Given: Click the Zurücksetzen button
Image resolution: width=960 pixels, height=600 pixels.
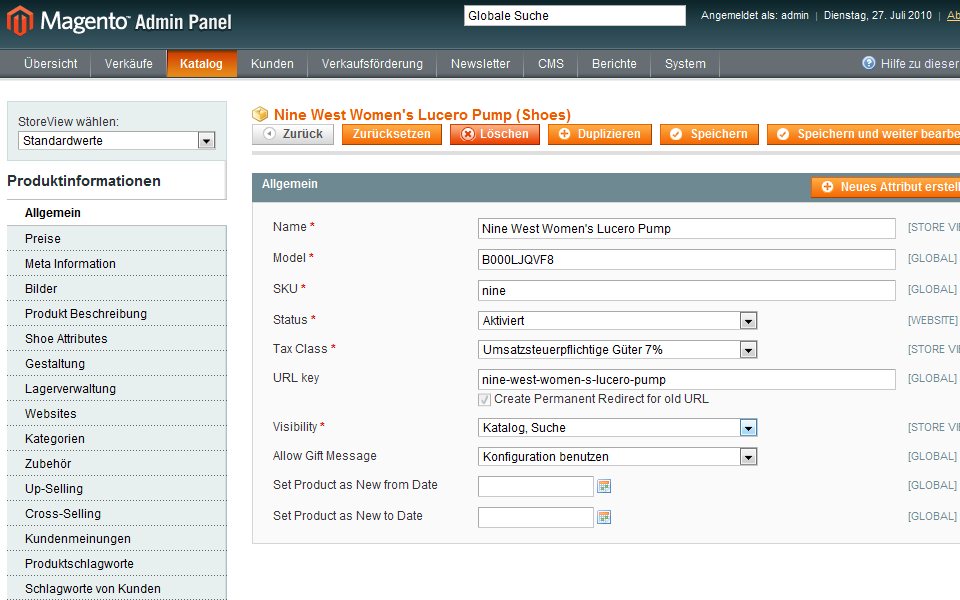Looking at the screenshot, I should [392, 134].
